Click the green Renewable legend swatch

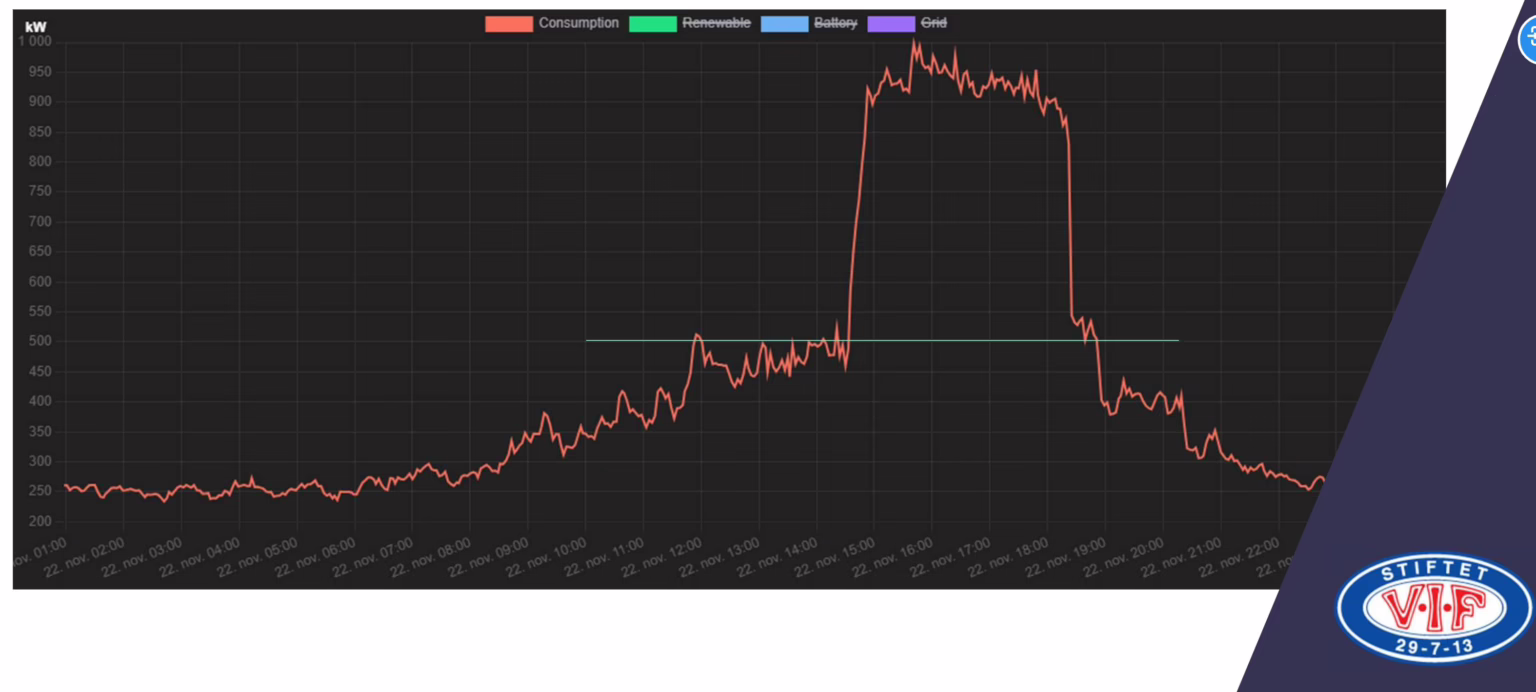[x=652, y=24]
